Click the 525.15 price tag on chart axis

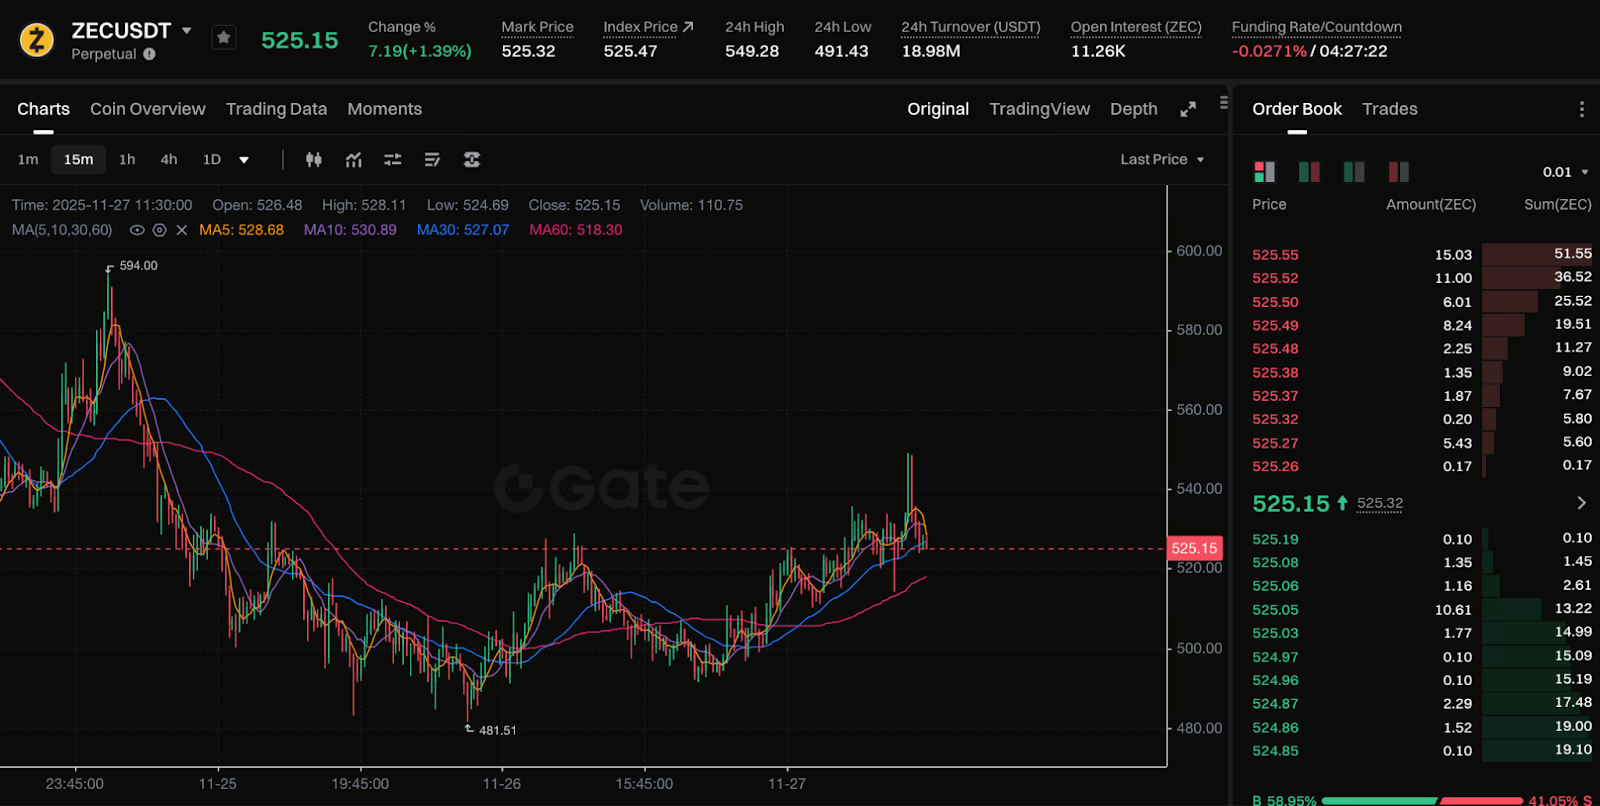click(1194, 548)
